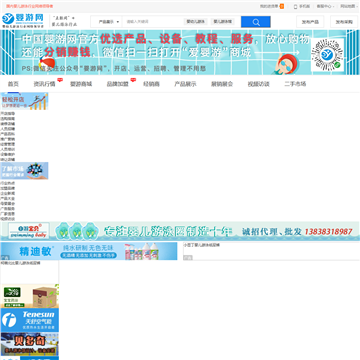Click the 爱婴游 mall promotional banner
Image resolution: width=360 pixels, height=360 pixels.
[x=180, y=52]
